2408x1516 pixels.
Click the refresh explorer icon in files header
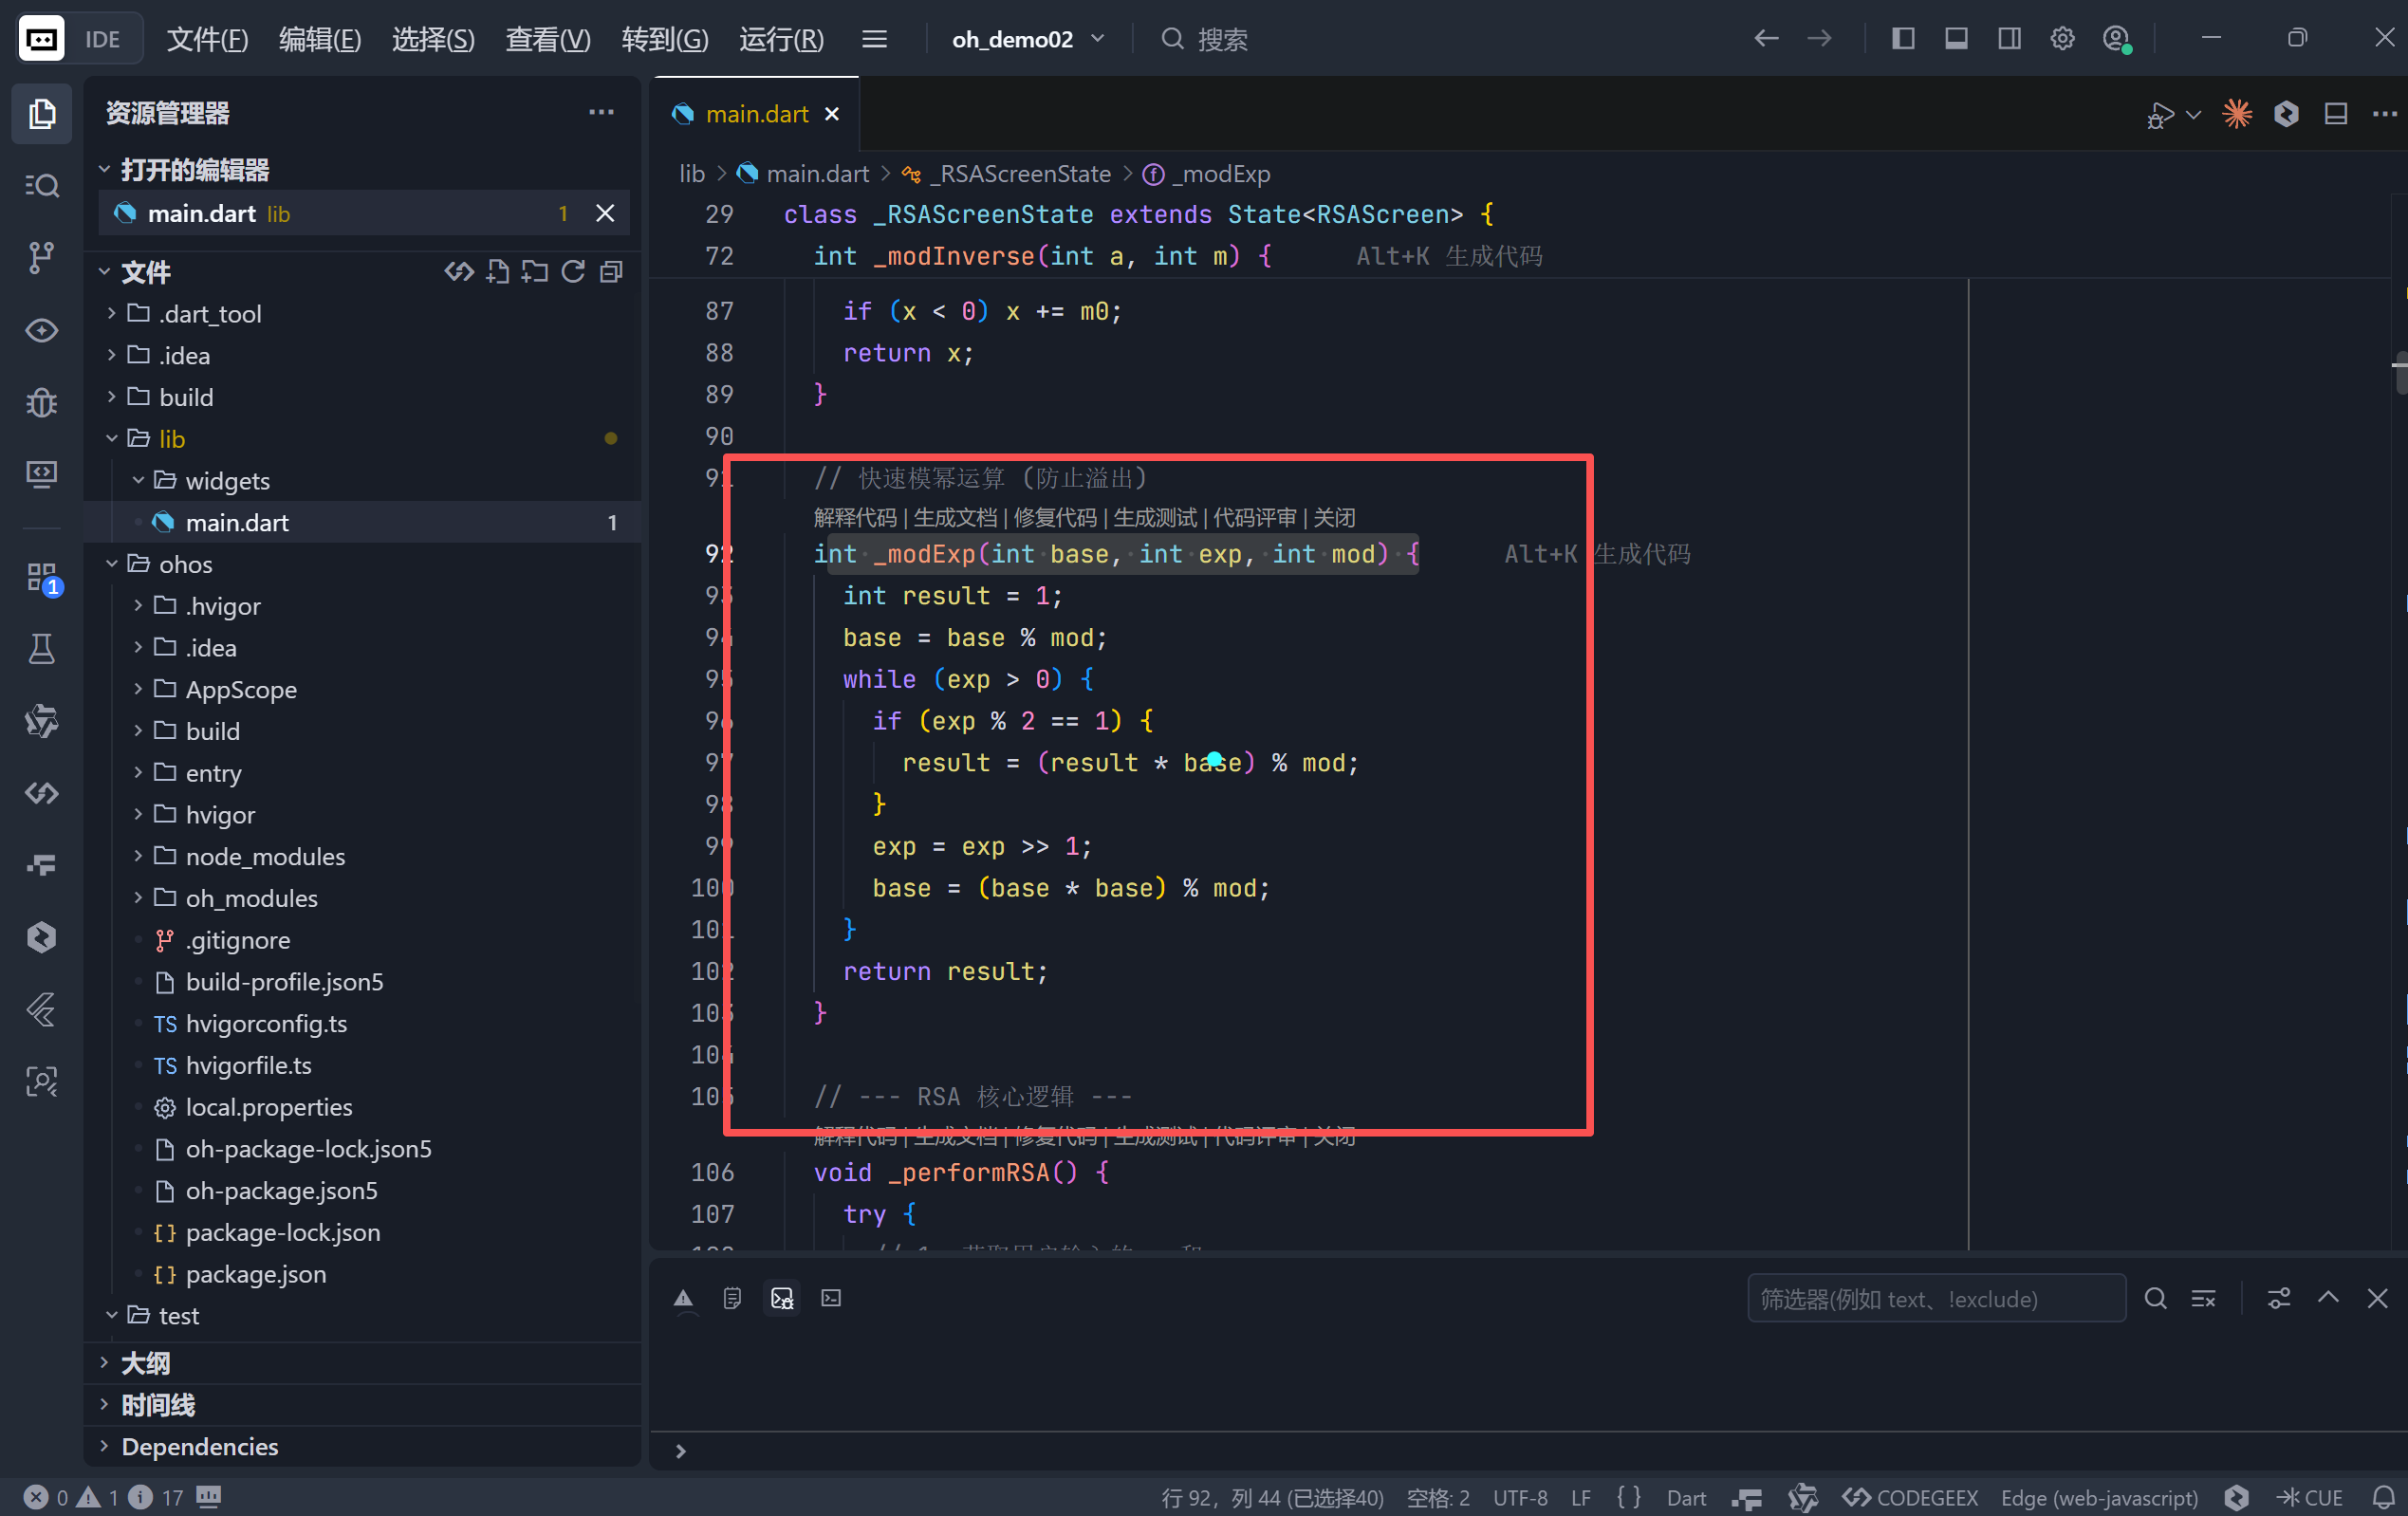click(573, 271)
